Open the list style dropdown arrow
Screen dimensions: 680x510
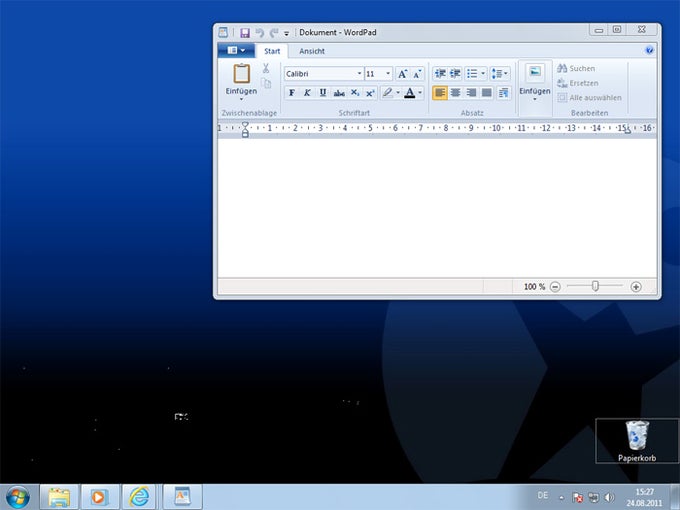coord(483,74)
